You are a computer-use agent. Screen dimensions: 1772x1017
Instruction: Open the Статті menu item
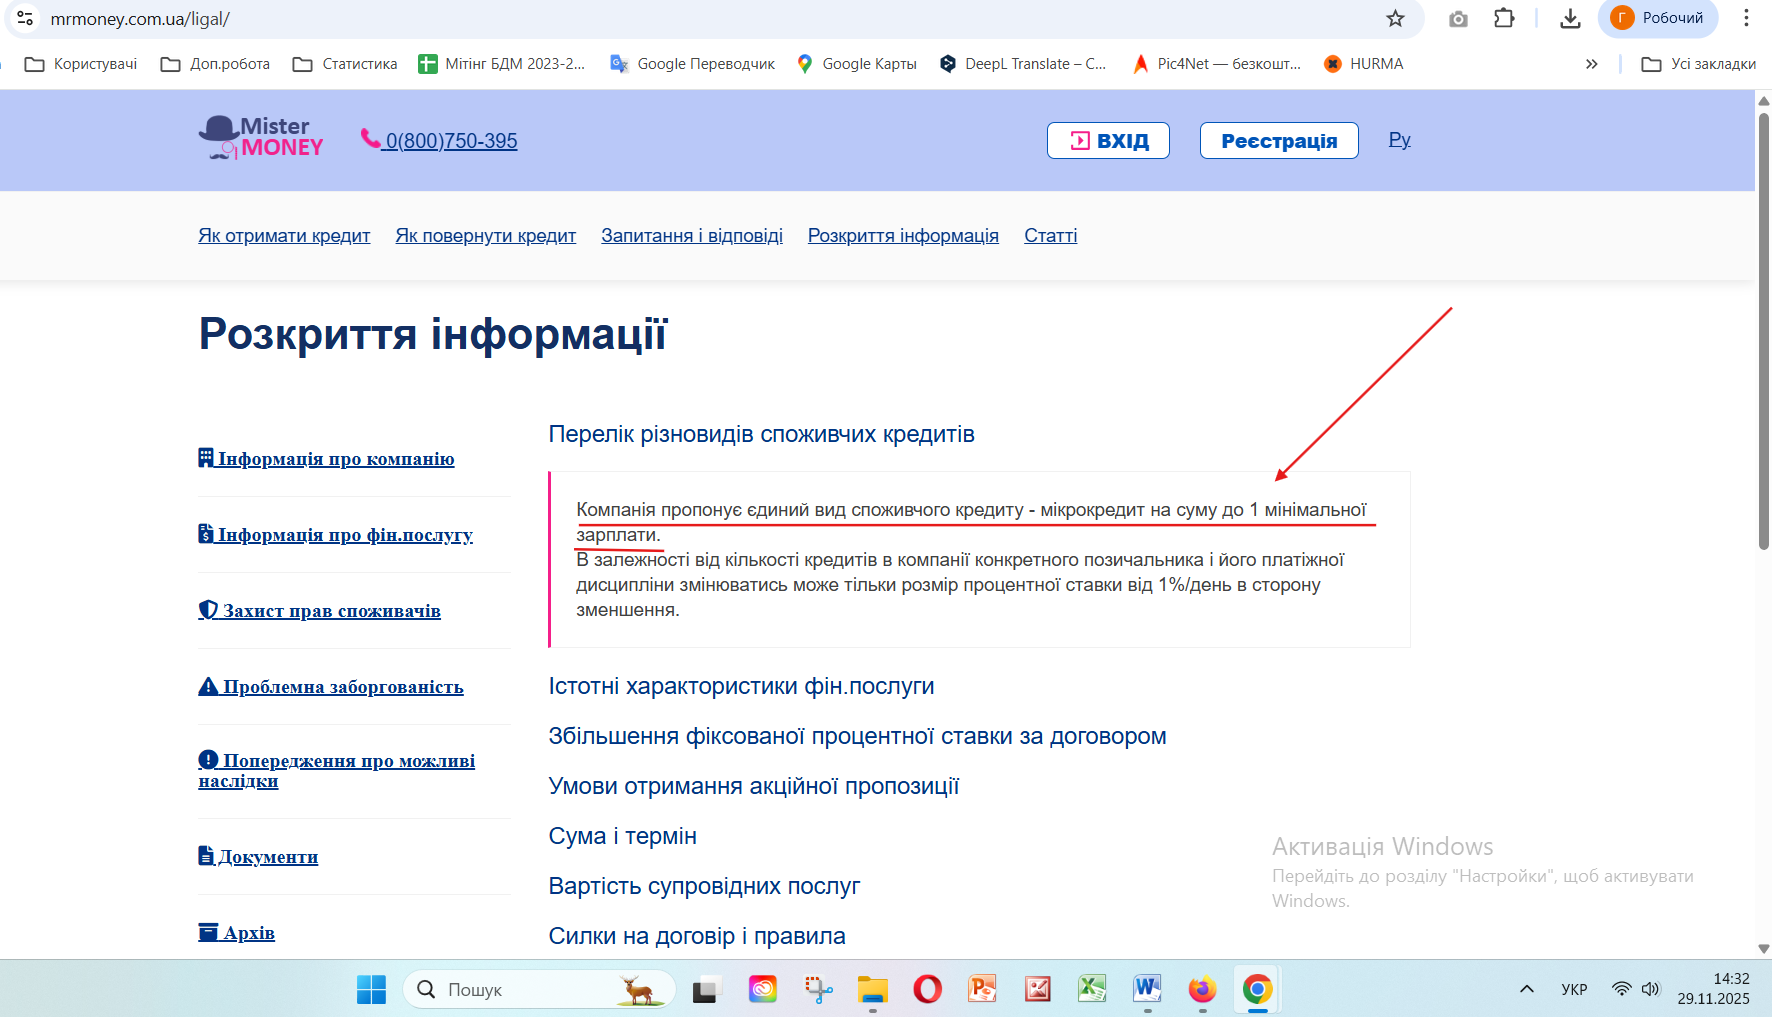click(x=1050, y=236)
